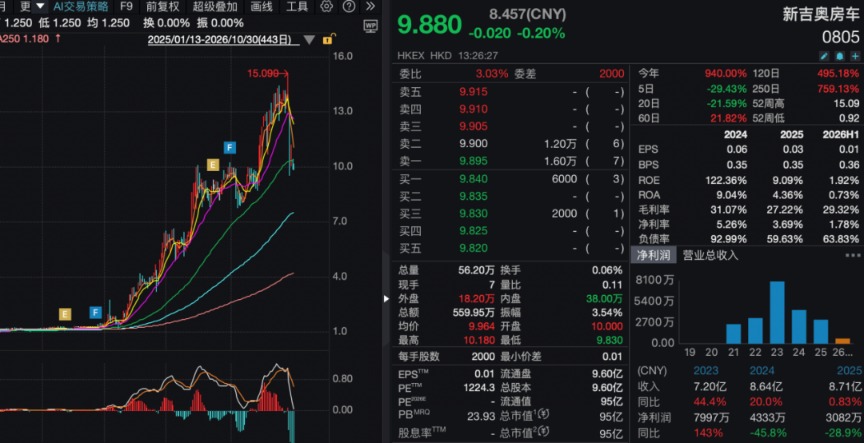864x443 pixels.
Task: Click the 内盘 38.00万 value
Action: [604, 299]
